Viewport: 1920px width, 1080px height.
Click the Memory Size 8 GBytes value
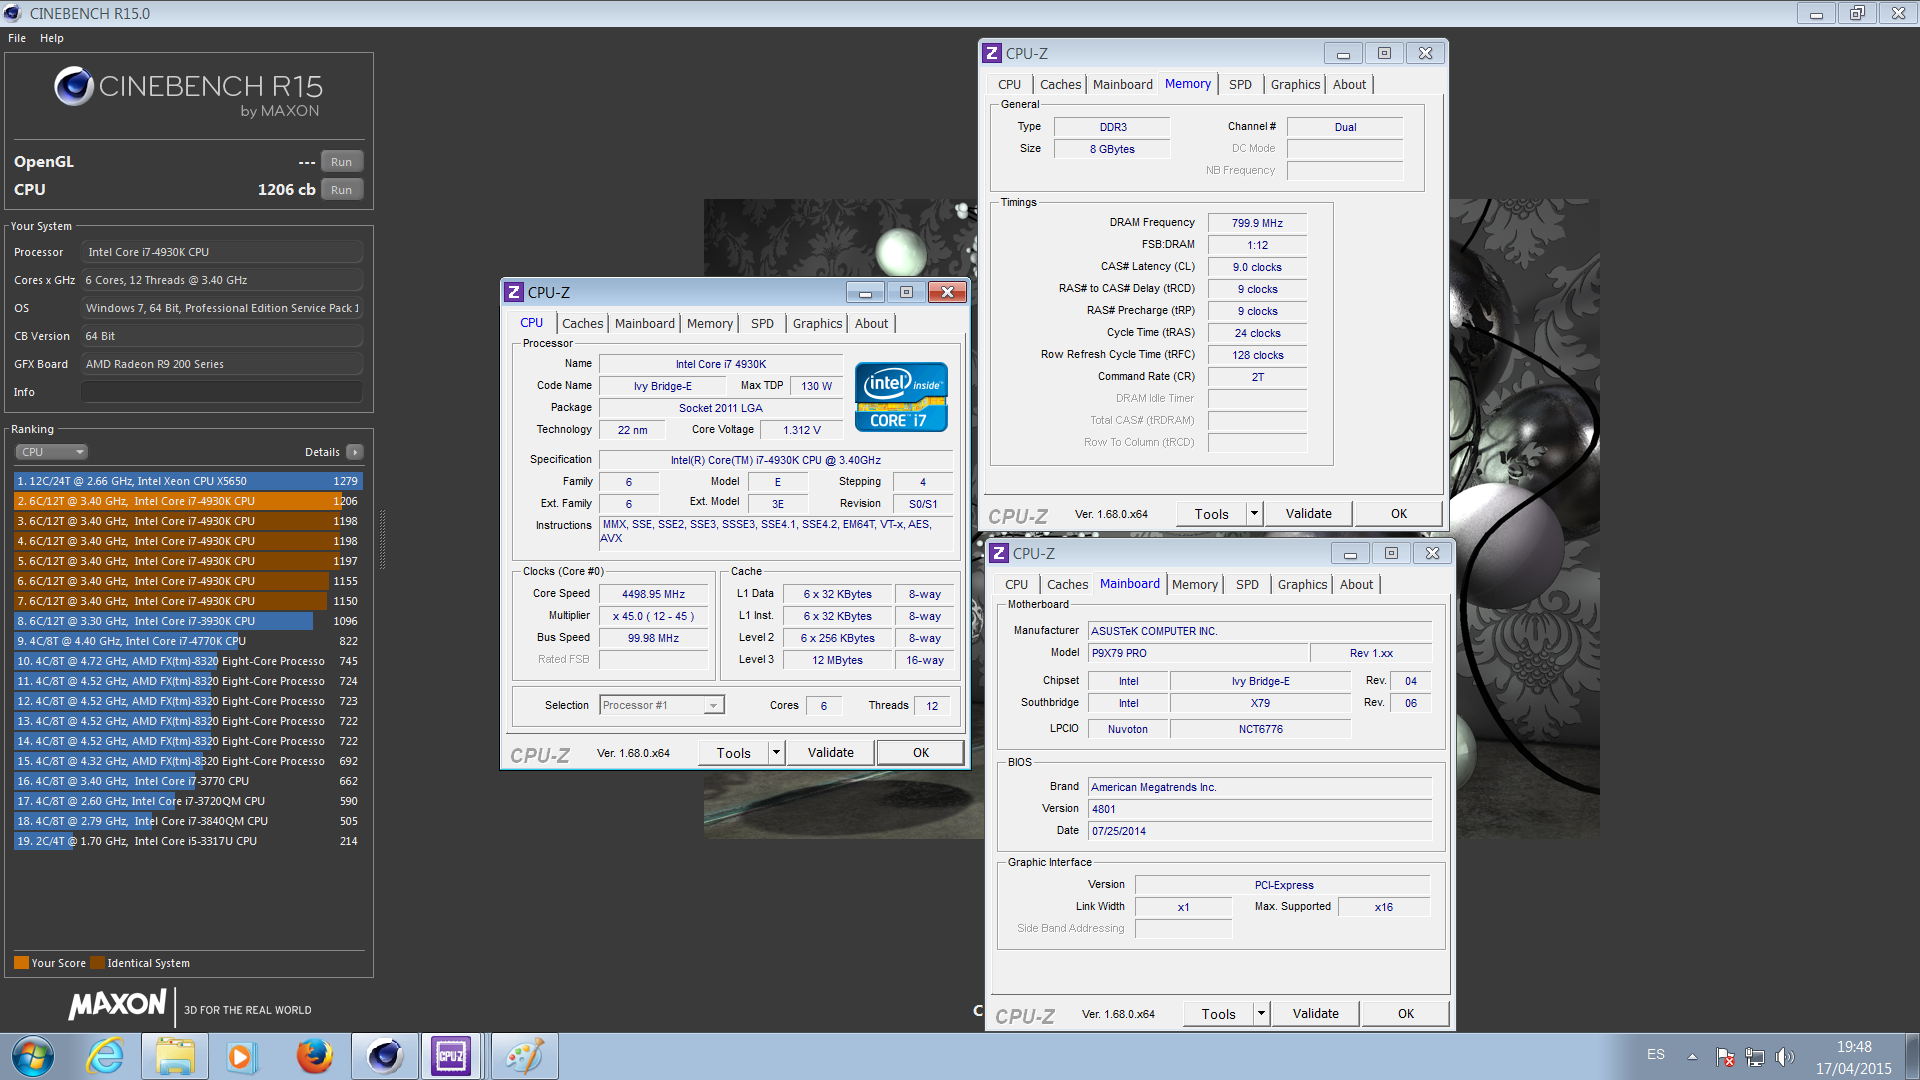tap(1112, 149)
